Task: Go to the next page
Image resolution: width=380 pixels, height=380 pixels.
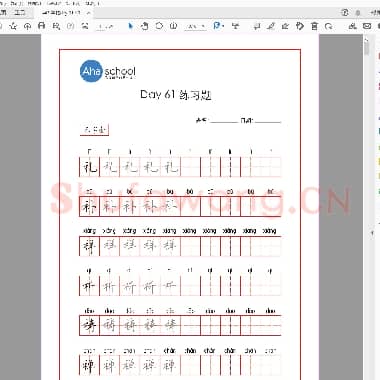Action: click(85, 26)
